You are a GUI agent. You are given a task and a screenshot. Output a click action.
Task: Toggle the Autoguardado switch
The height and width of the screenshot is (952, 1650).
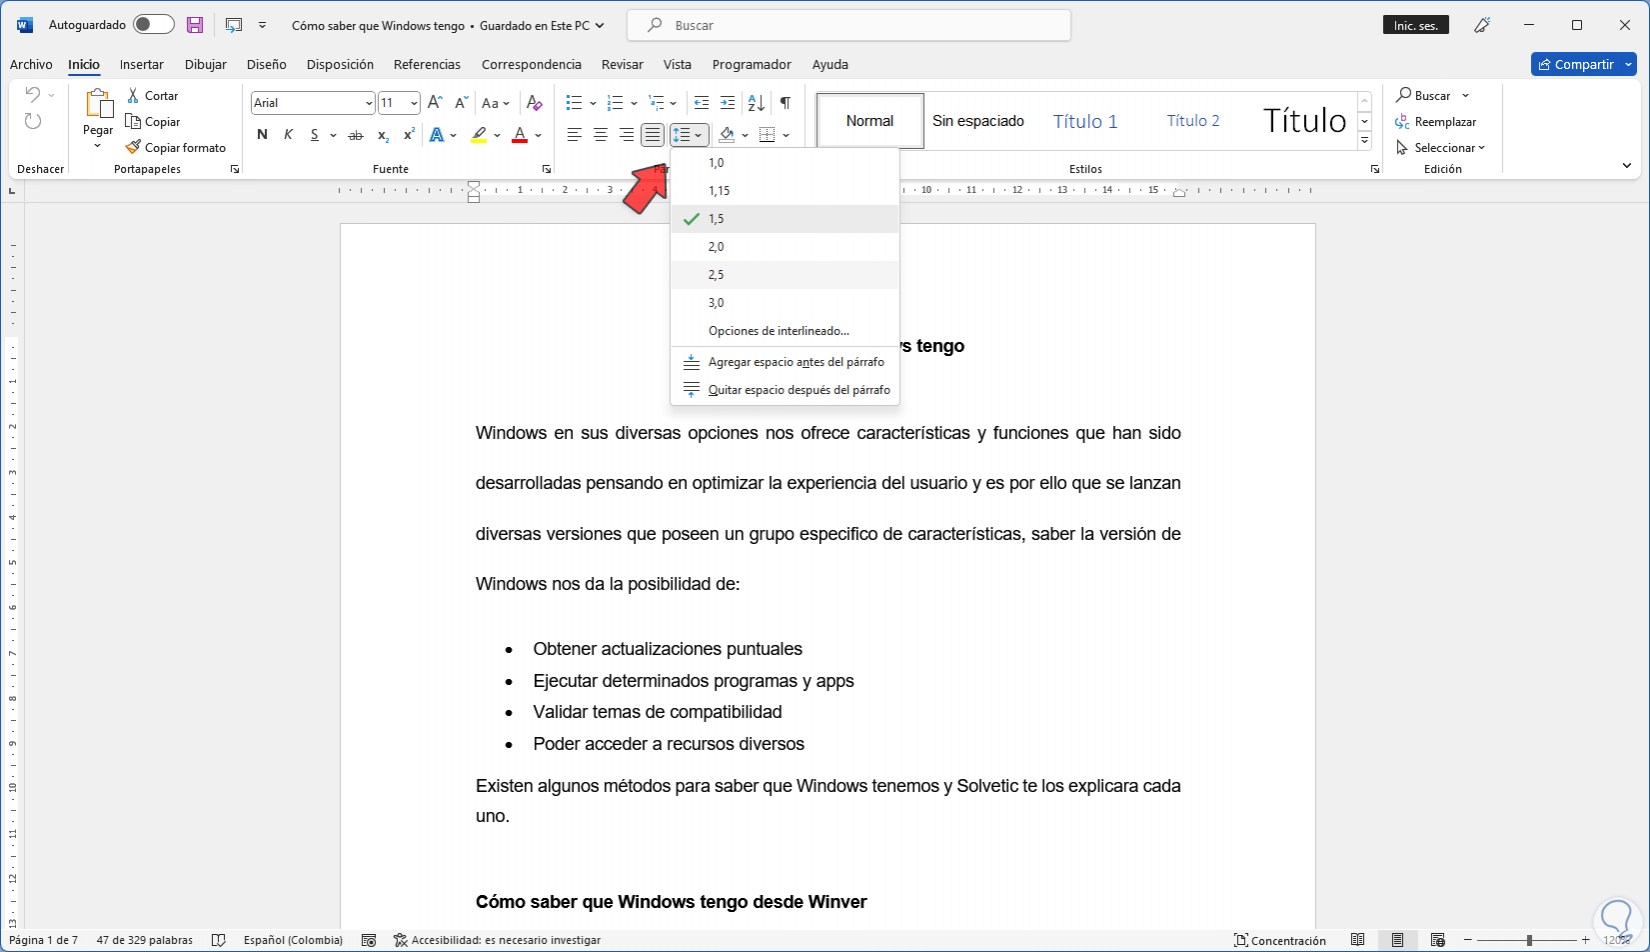coord(153,25)
